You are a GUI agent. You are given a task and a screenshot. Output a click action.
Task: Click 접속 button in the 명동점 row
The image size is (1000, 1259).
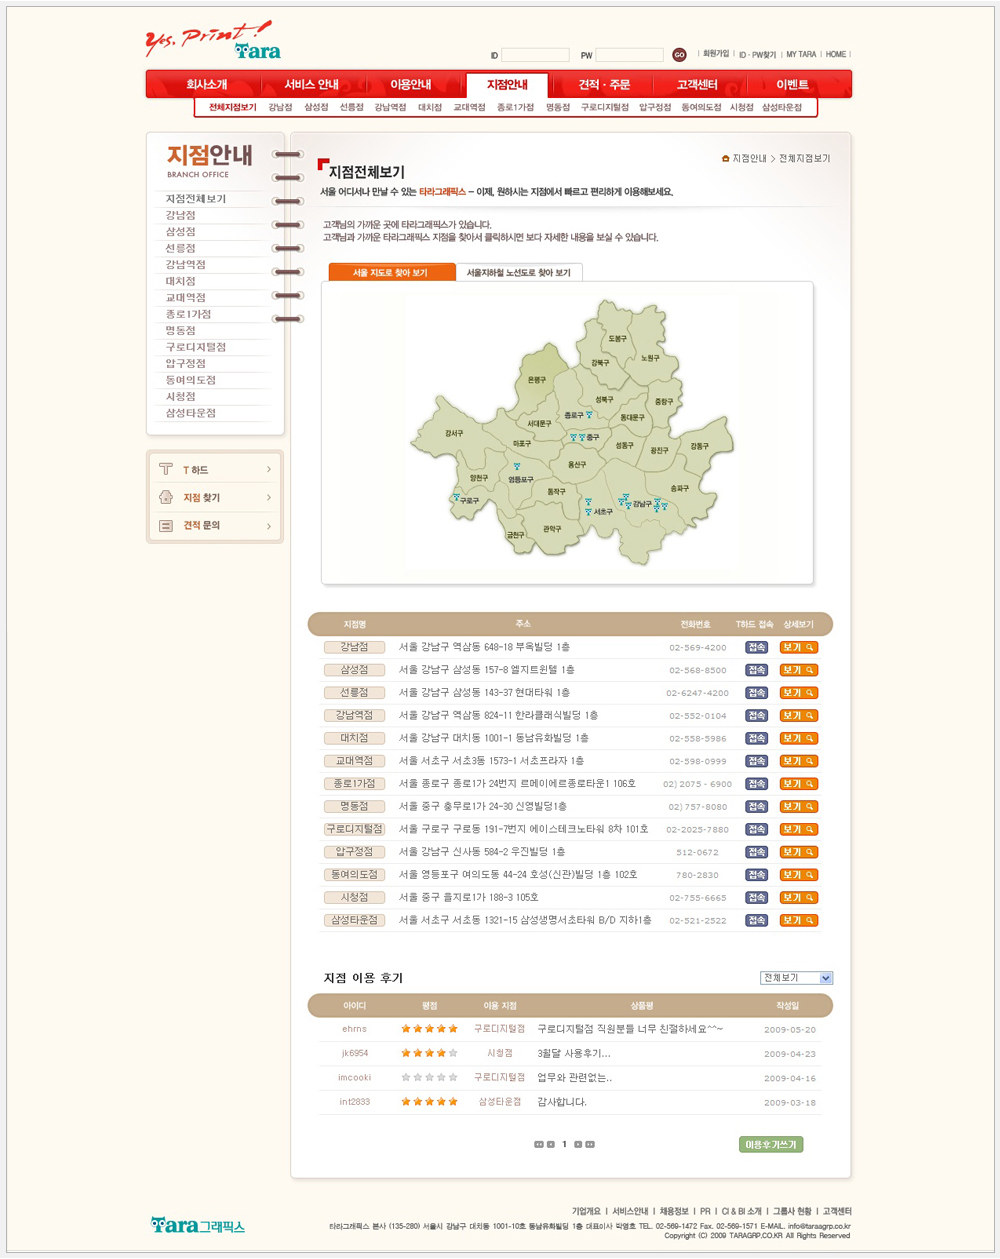(756, 806)
